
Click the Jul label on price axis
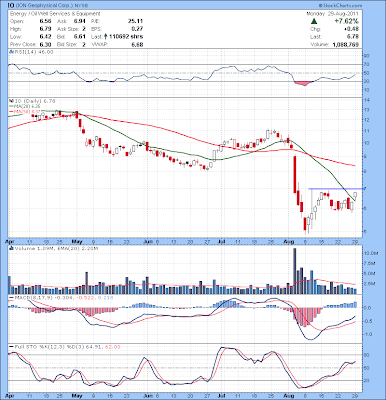221,241
